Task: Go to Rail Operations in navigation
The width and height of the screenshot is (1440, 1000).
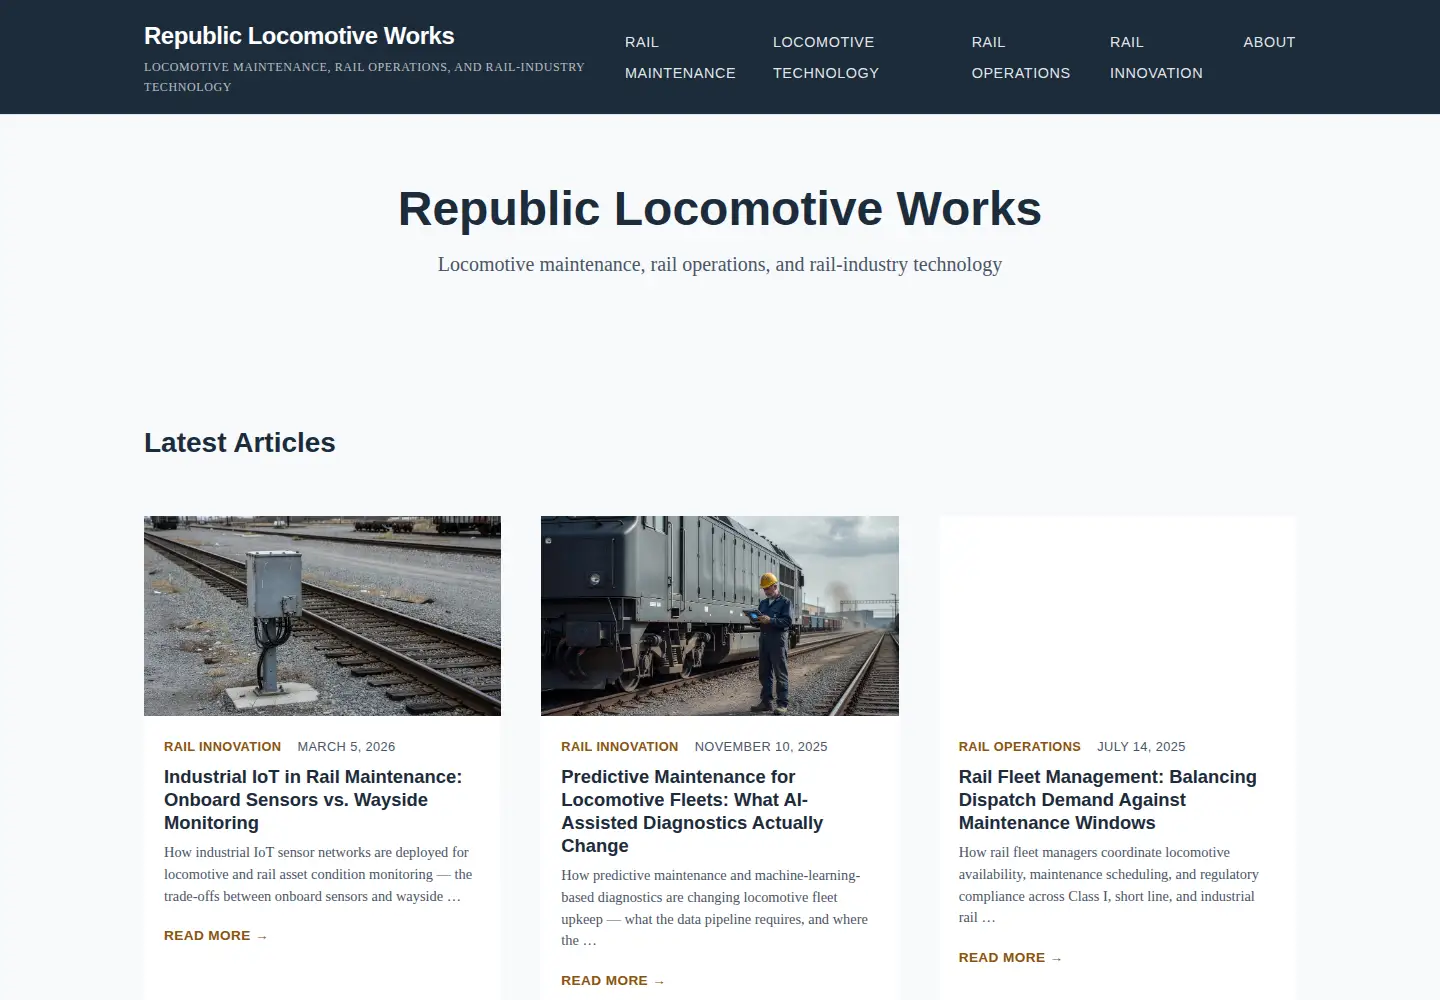Action: tap(1021, 57)
